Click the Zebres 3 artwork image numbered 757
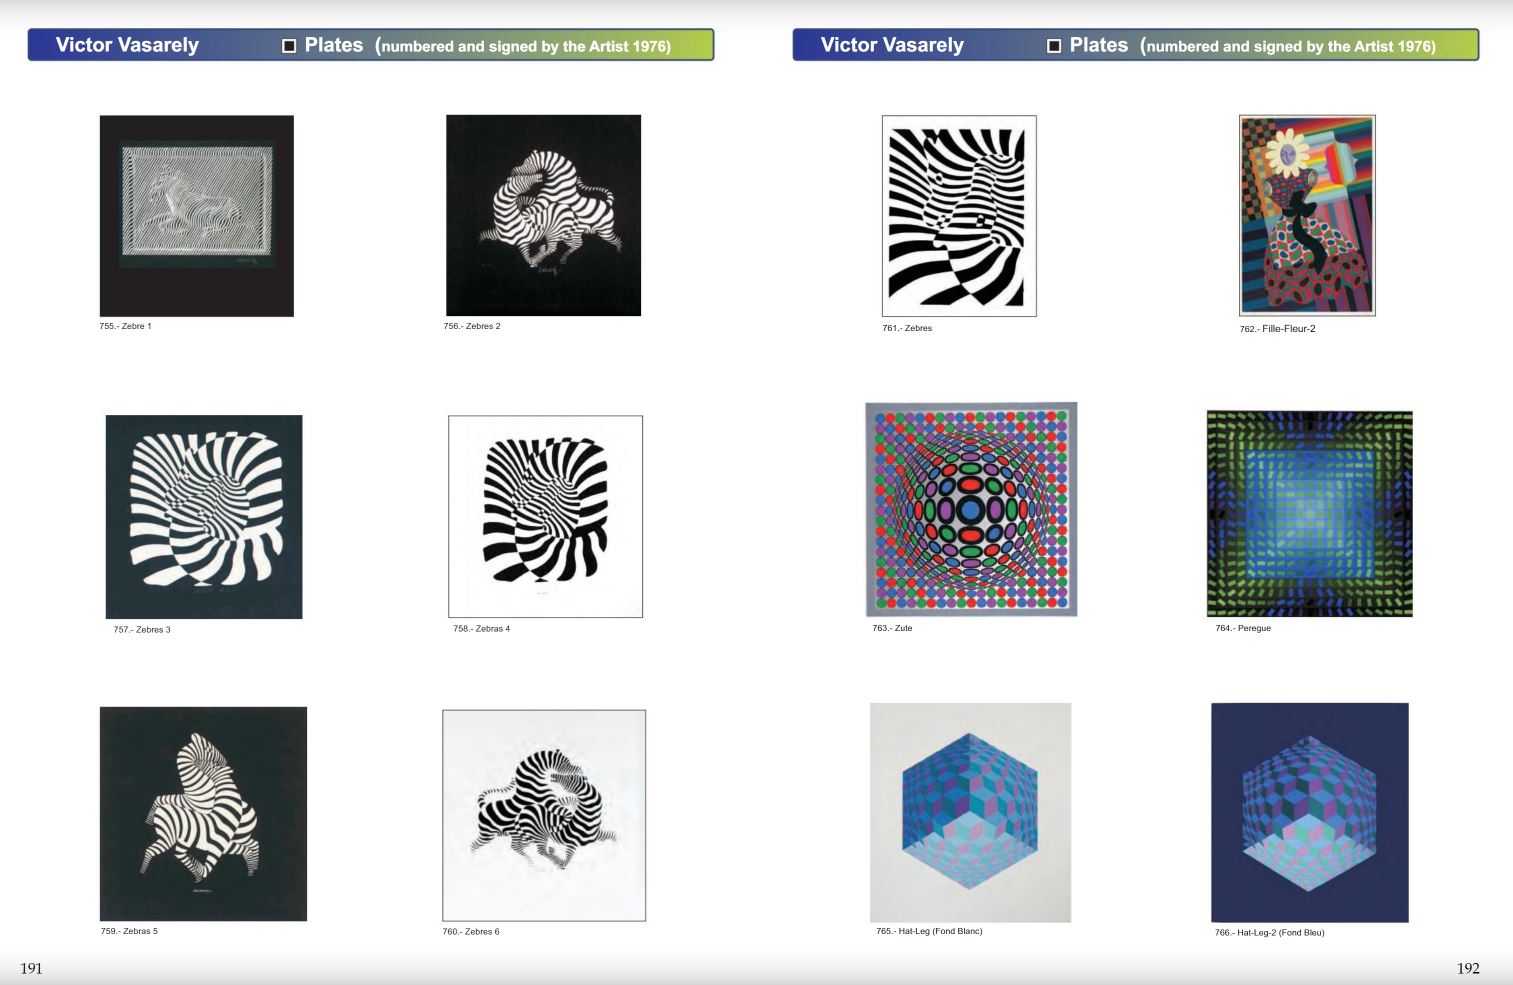This screenshot has height=985, width=1513. point(204,517)
